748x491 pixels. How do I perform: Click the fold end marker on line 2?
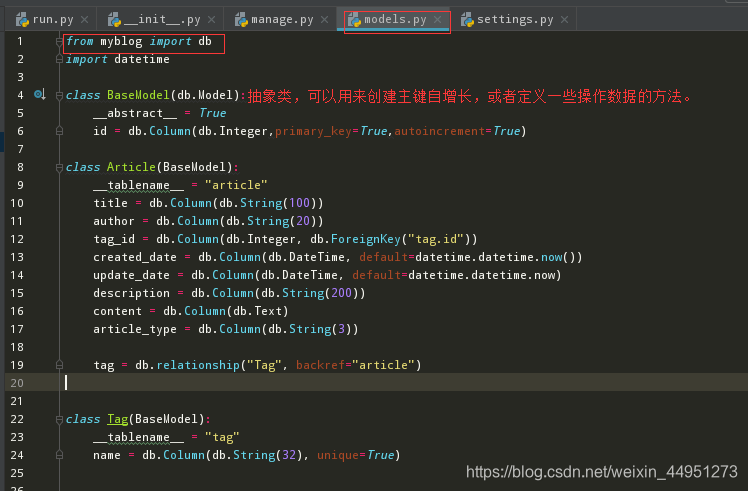click(59, 59)
